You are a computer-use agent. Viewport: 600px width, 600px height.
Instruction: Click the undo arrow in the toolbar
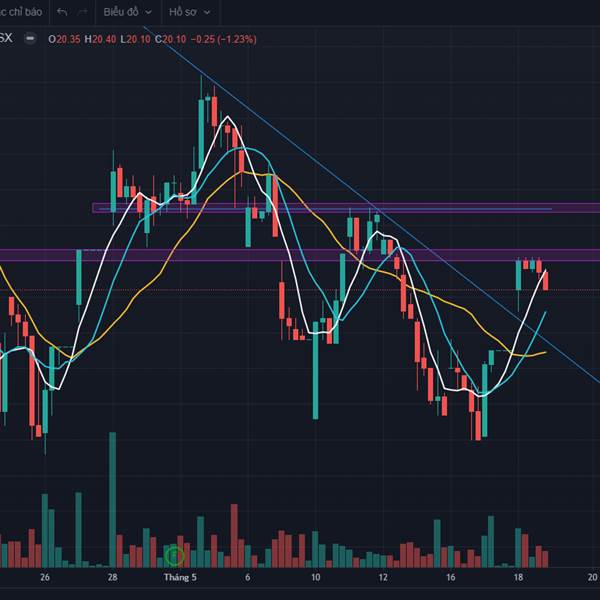(62, 12)
